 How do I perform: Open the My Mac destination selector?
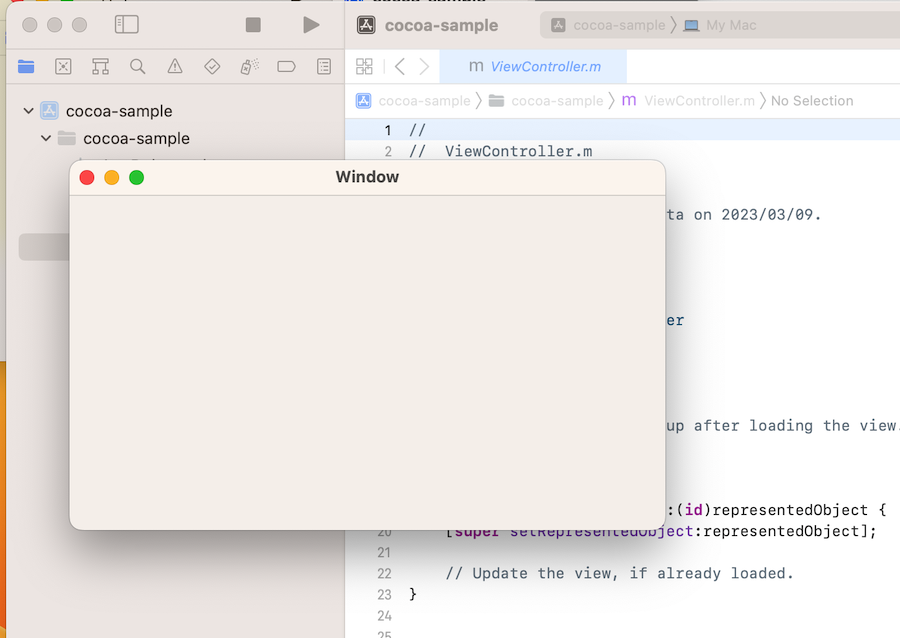(720, 25)
